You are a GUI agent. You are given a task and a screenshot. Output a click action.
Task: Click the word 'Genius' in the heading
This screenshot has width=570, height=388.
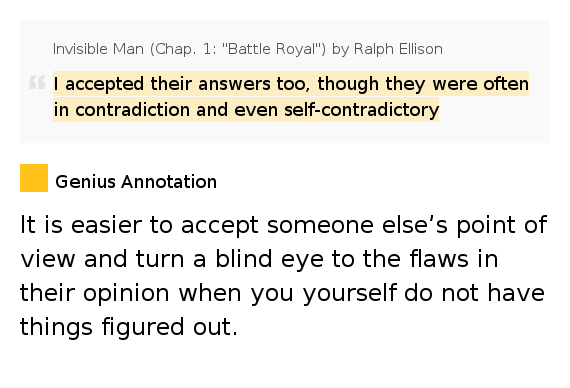(85, 181)
